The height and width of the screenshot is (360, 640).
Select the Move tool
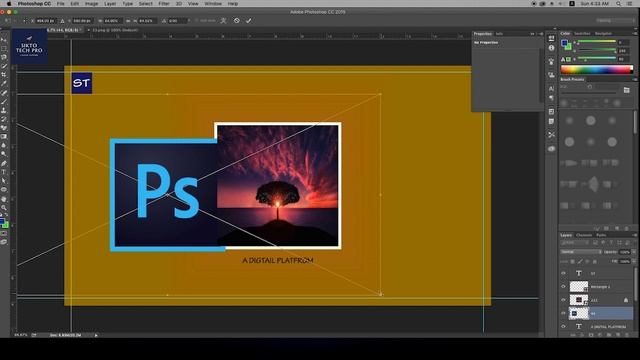click(4, 40)
